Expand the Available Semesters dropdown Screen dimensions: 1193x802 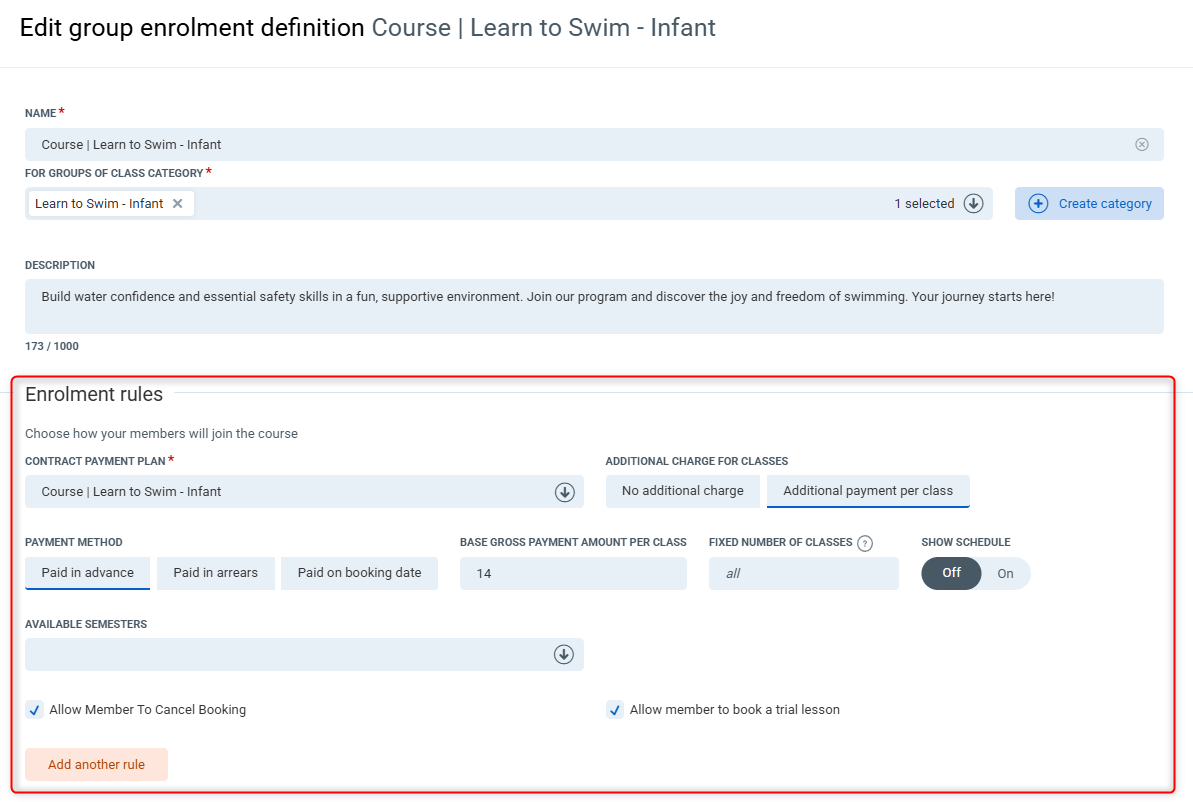point(564,654)
